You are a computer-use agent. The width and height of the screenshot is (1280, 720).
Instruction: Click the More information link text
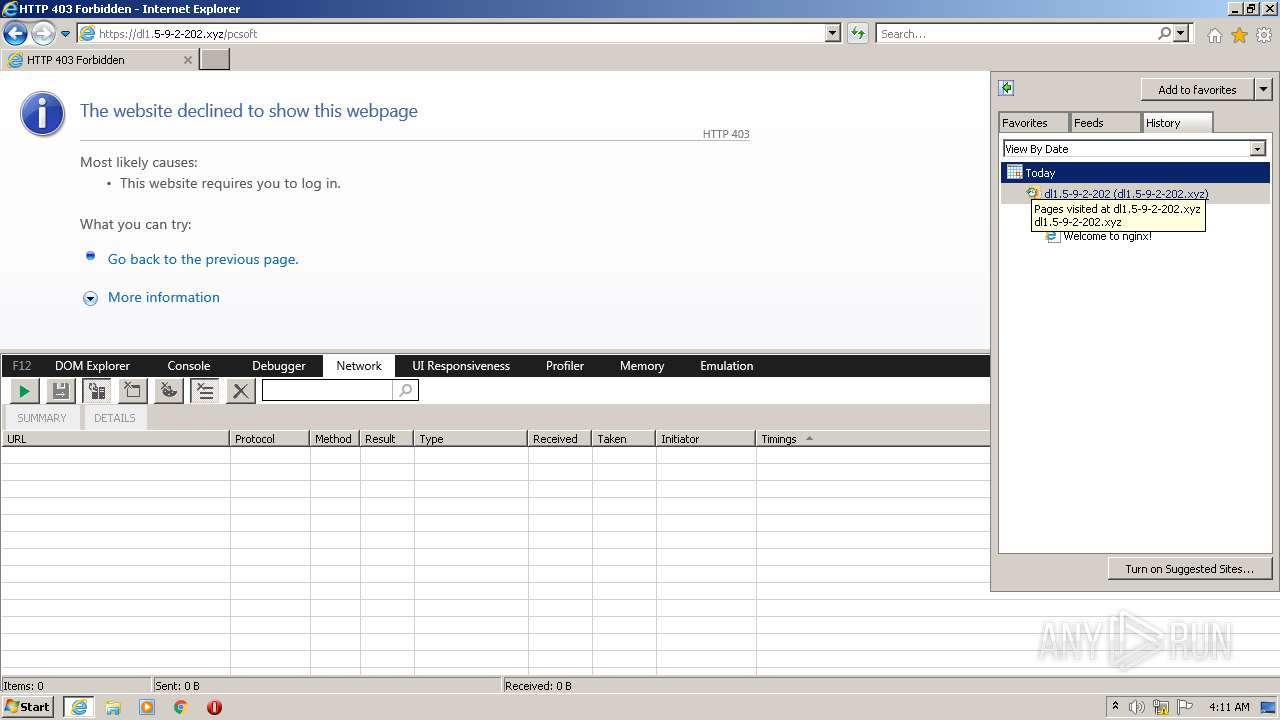pos(164,297)
